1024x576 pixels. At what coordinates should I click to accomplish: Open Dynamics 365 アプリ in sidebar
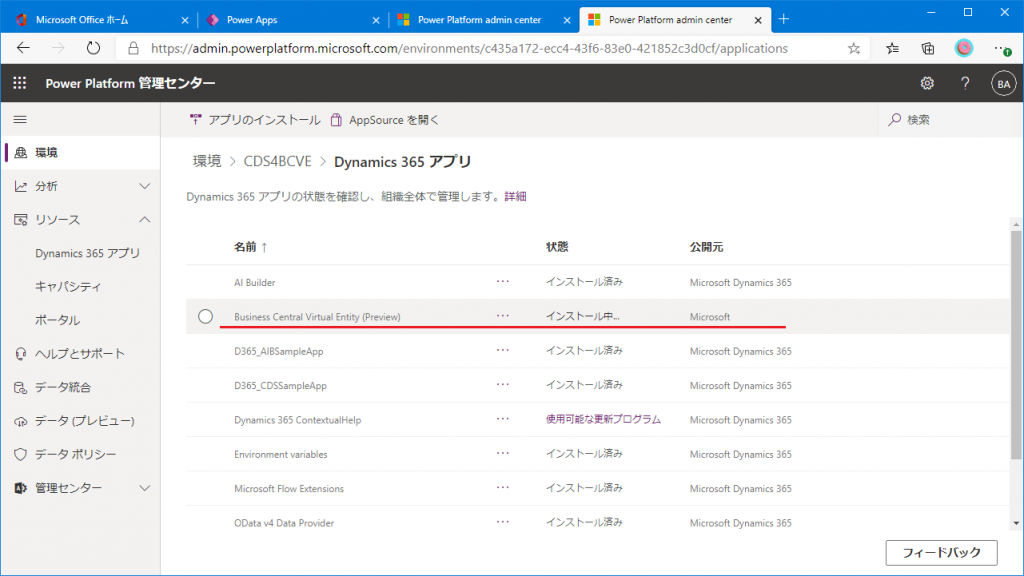click(x=88, y=253)
